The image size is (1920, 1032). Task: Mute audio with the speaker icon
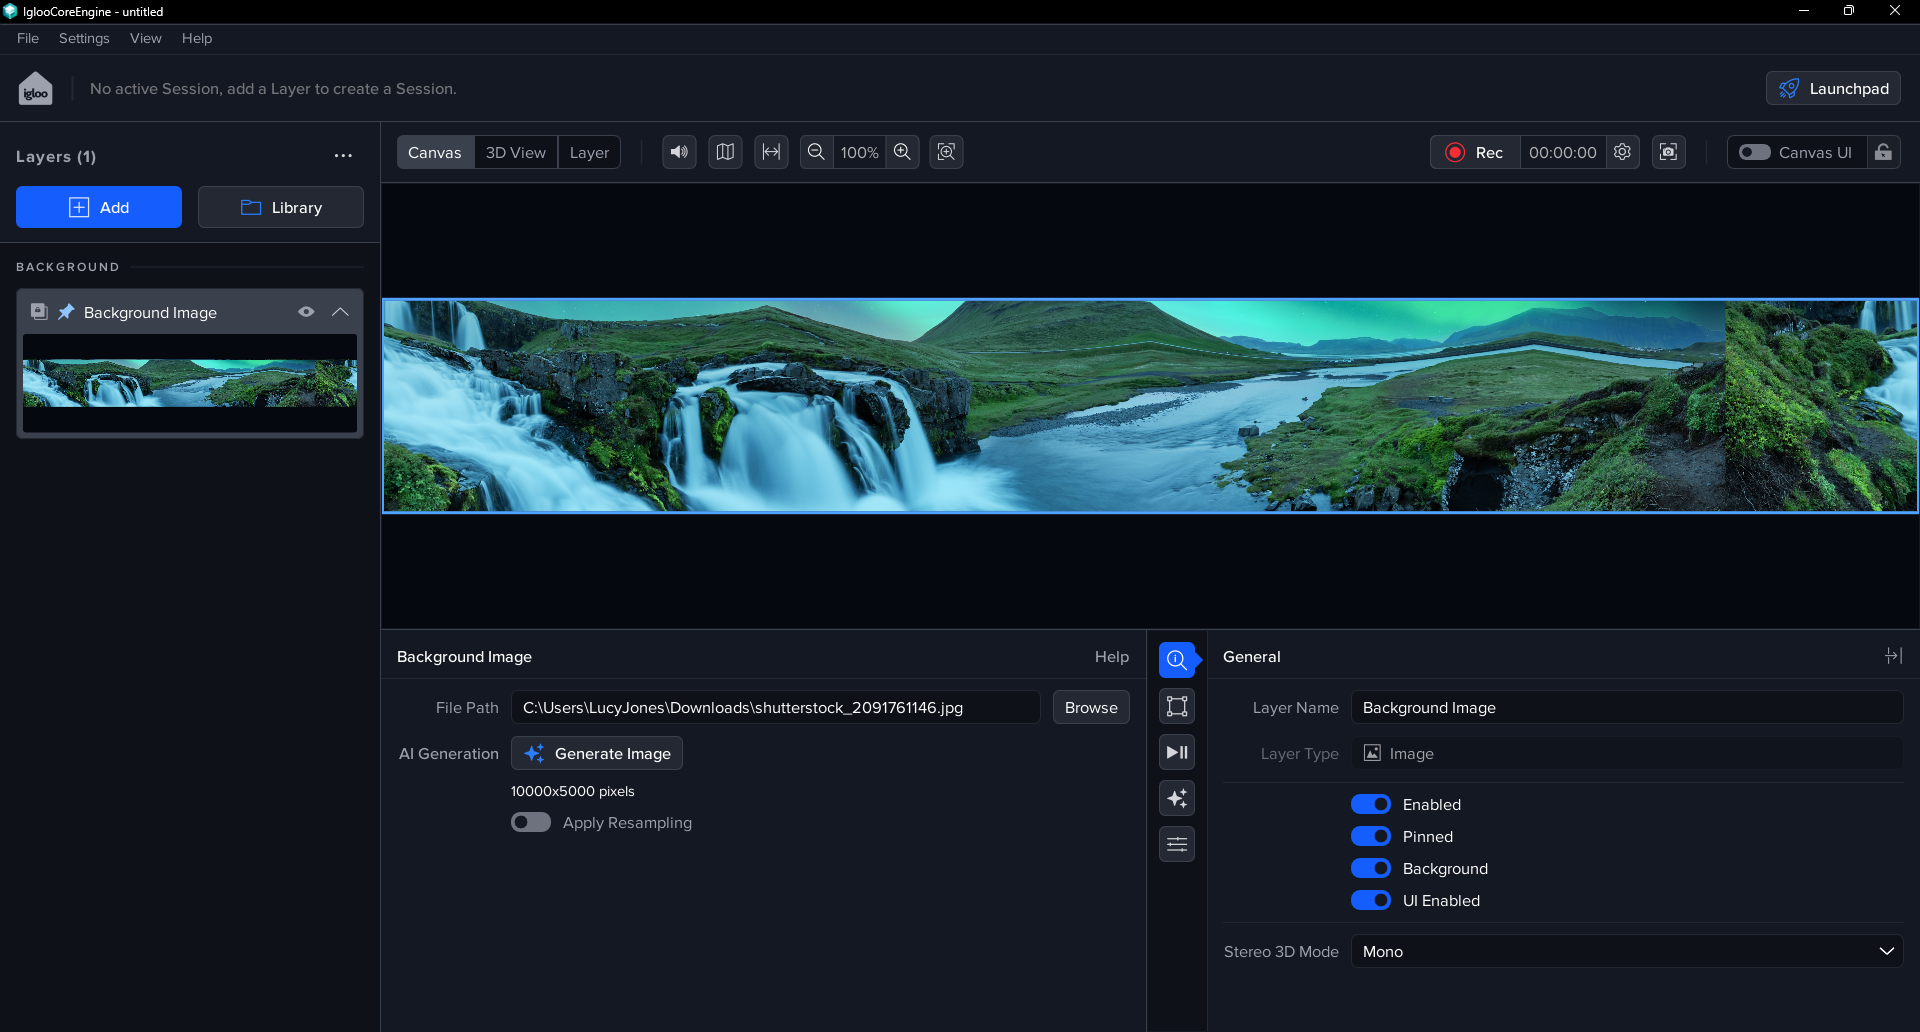(679, 152)
